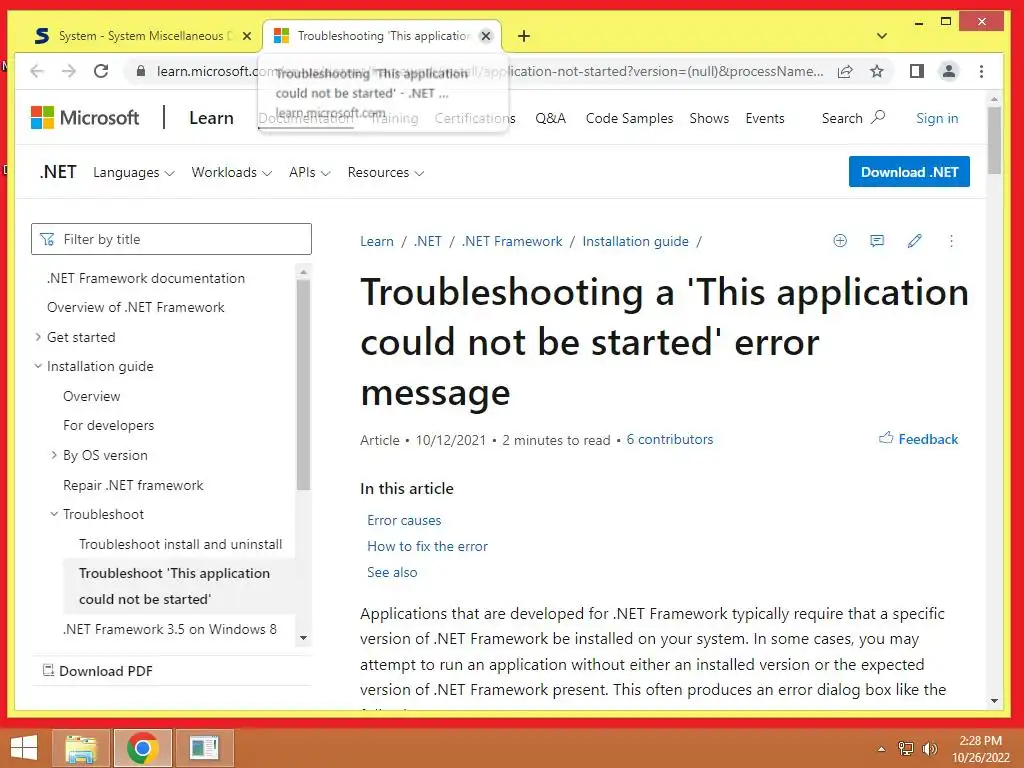
Task: Click Learn breadcrumb link
Action: click(x=377, y=241)
